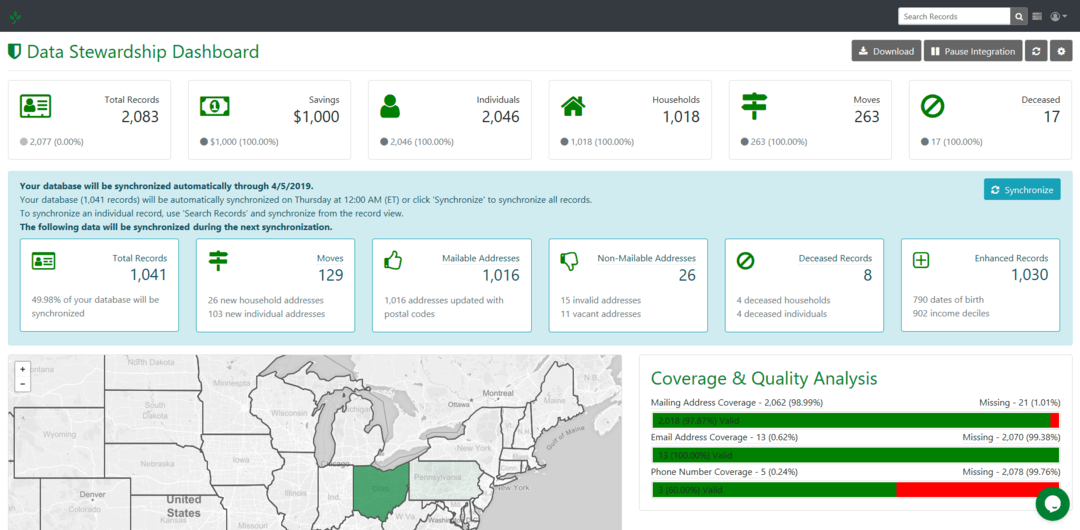Viewport: 1080px width, 530px height.
Task: Click the search magnifier icon button
Action: (1019, 16)
